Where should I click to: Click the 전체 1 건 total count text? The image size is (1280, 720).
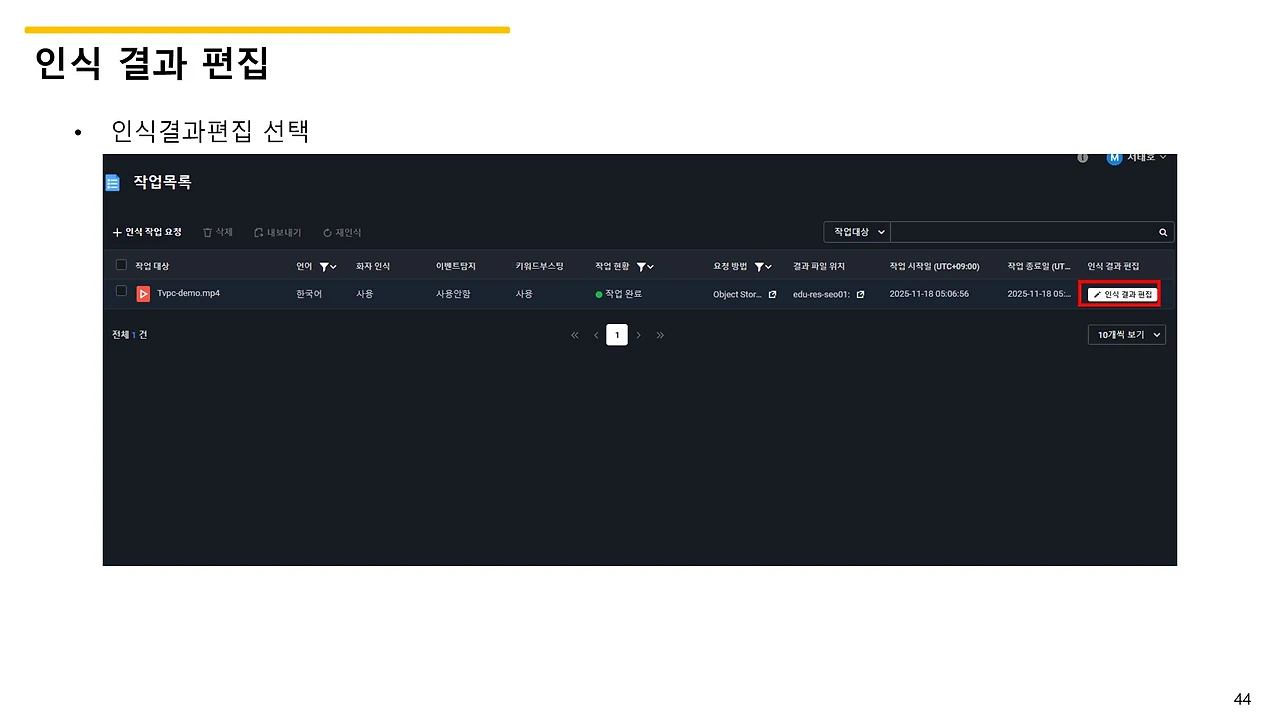[129, 335]
